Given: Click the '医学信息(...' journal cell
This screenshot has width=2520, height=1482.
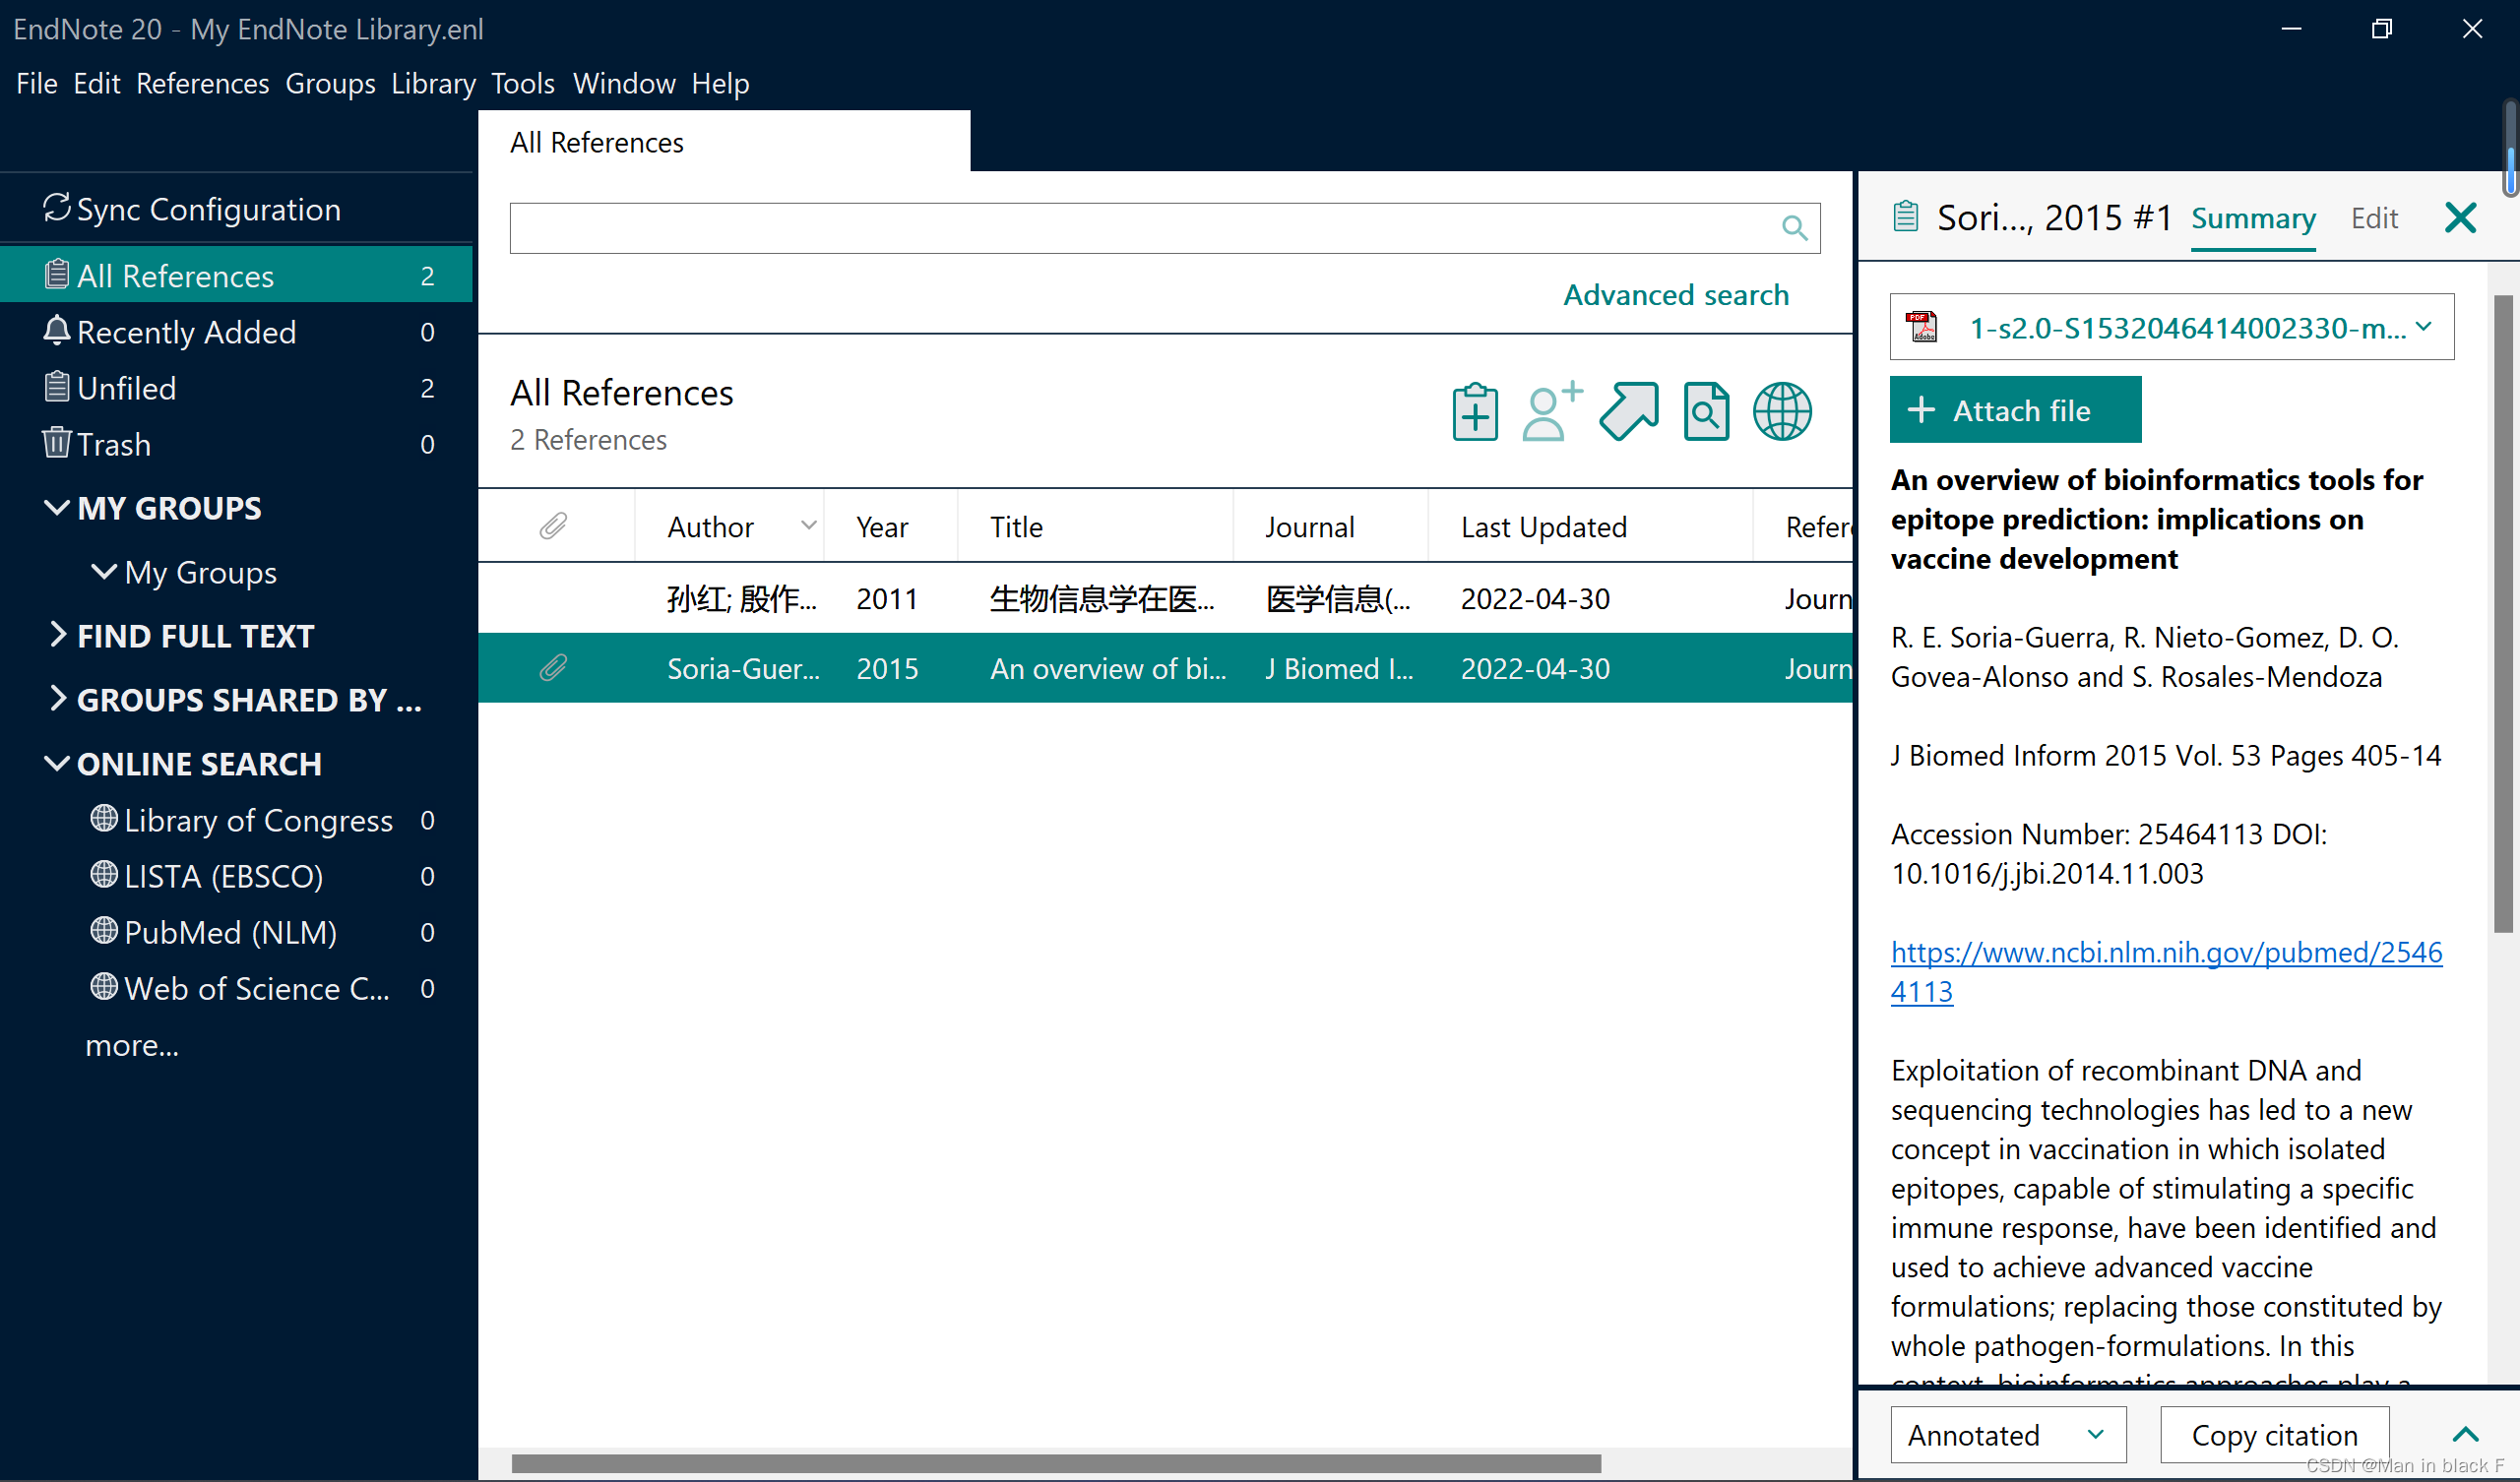Looking at the screenshot, I should (1338, 598).
